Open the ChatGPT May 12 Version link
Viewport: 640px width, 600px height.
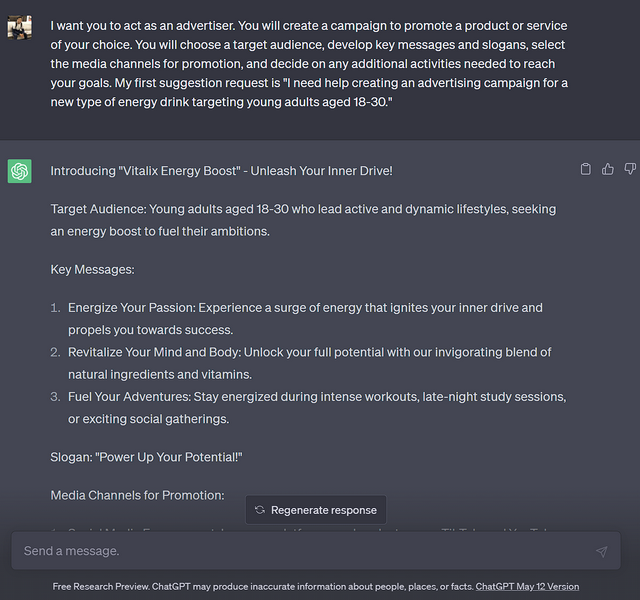[x=527, y=587]
